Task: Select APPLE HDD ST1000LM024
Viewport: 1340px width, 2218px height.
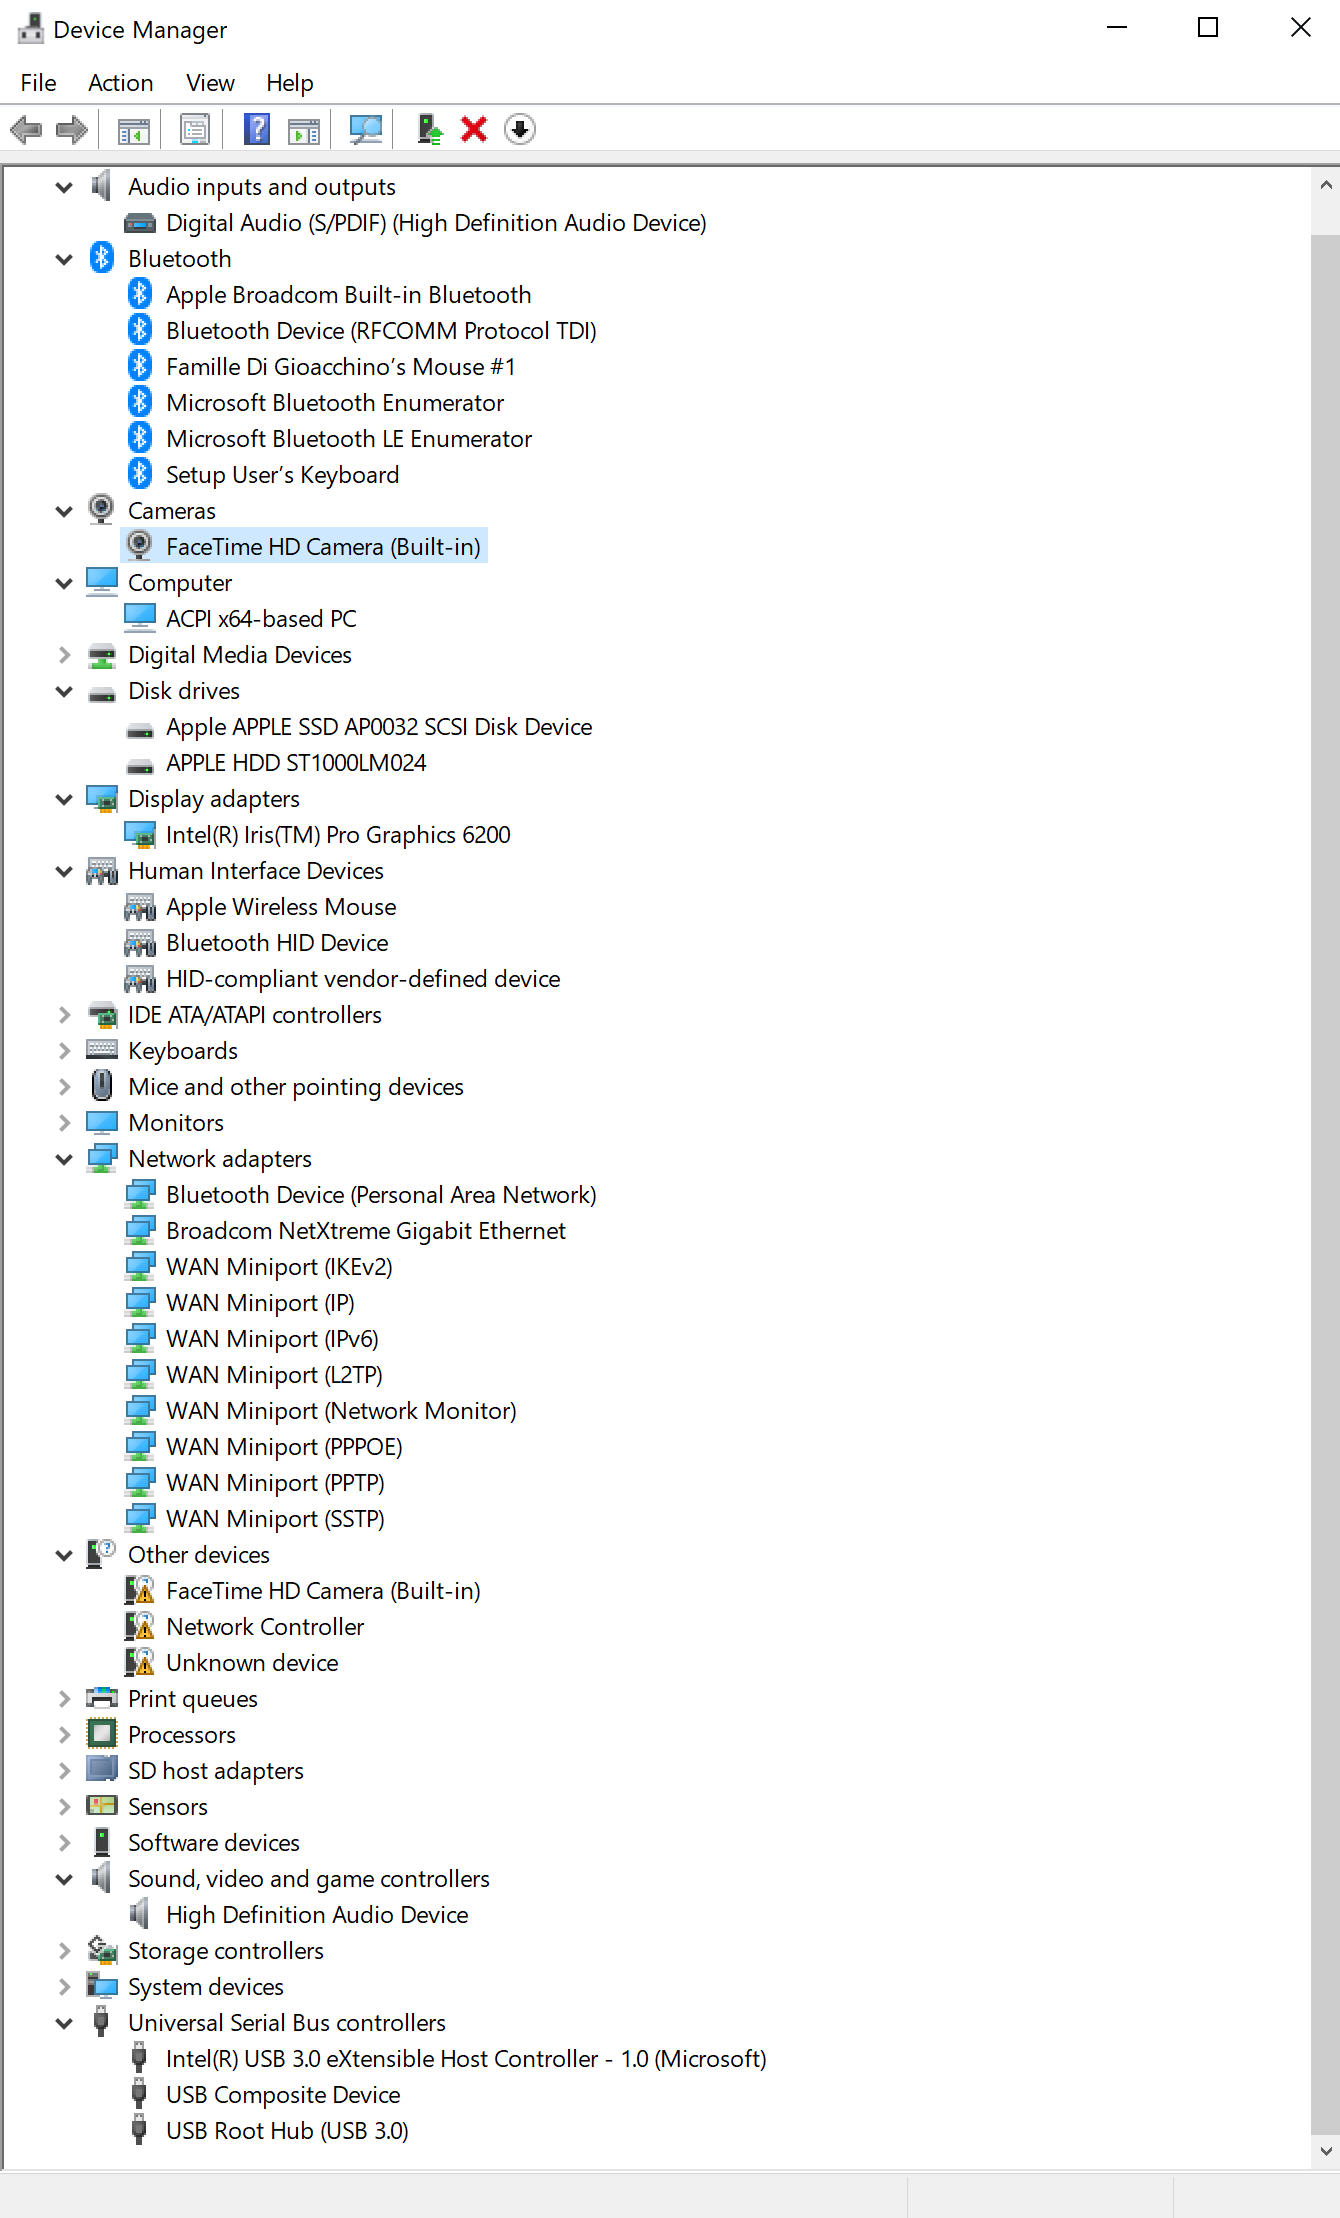Action: pyautogui.click(x=296, y=763)
